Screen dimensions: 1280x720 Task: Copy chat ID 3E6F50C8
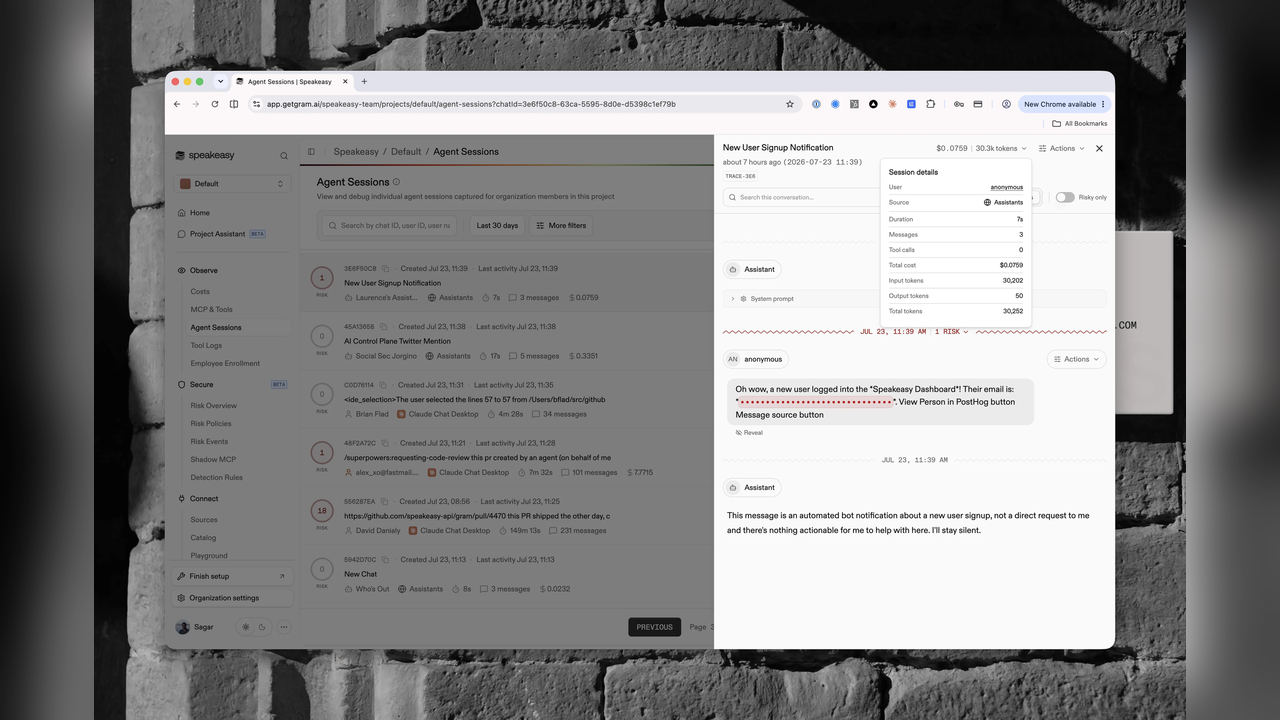(x=386, y=269)
